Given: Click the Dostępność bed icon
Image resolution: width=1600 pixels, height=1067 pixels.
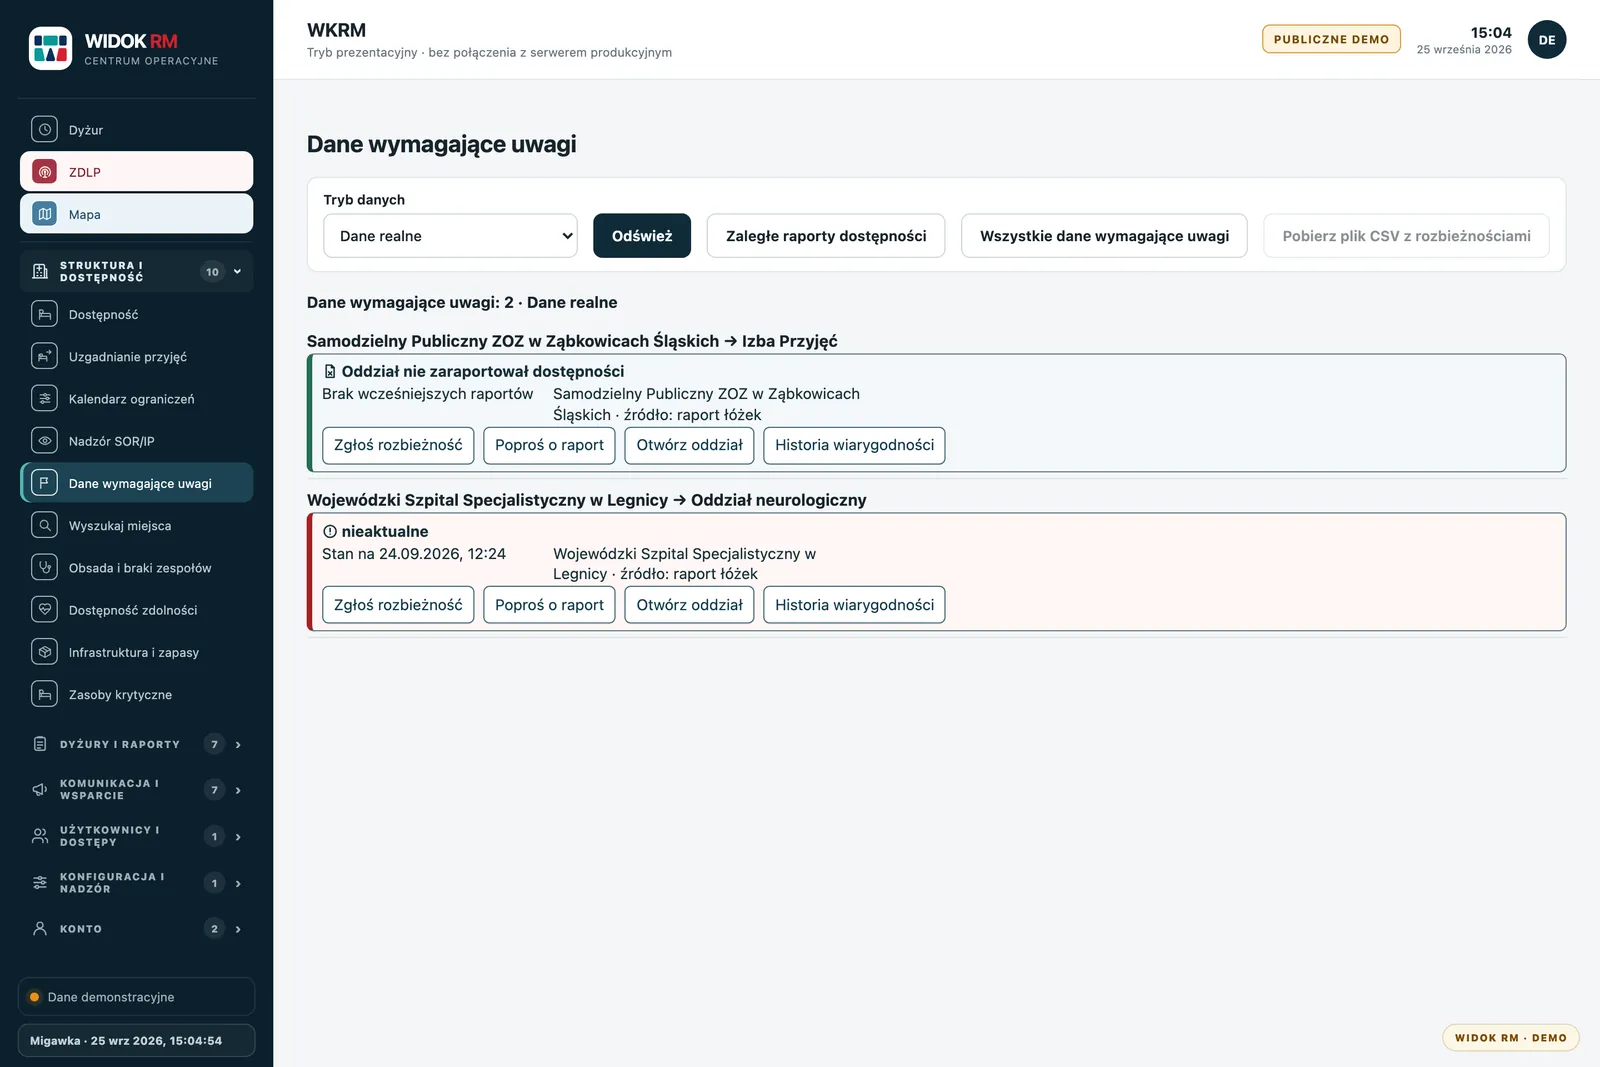Looking at the screenshot, I should (44, 314).
